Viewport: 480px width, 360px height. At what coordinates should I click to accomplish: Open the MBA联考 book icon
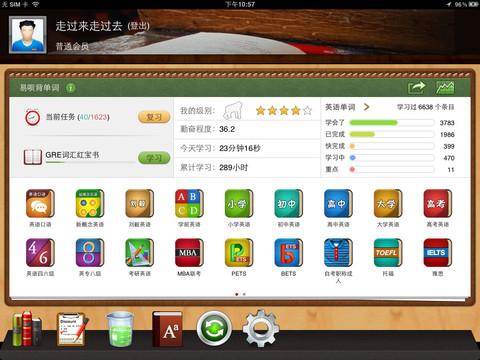(189, 252)
